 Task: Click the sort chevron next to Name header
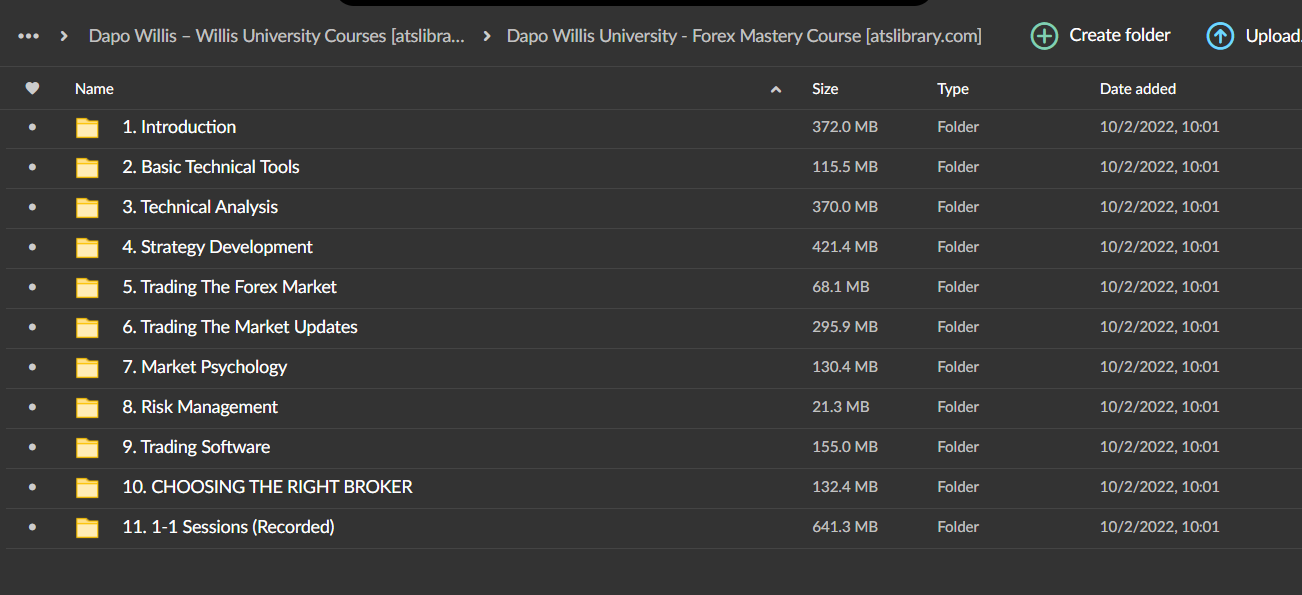(x=776, y=89)
